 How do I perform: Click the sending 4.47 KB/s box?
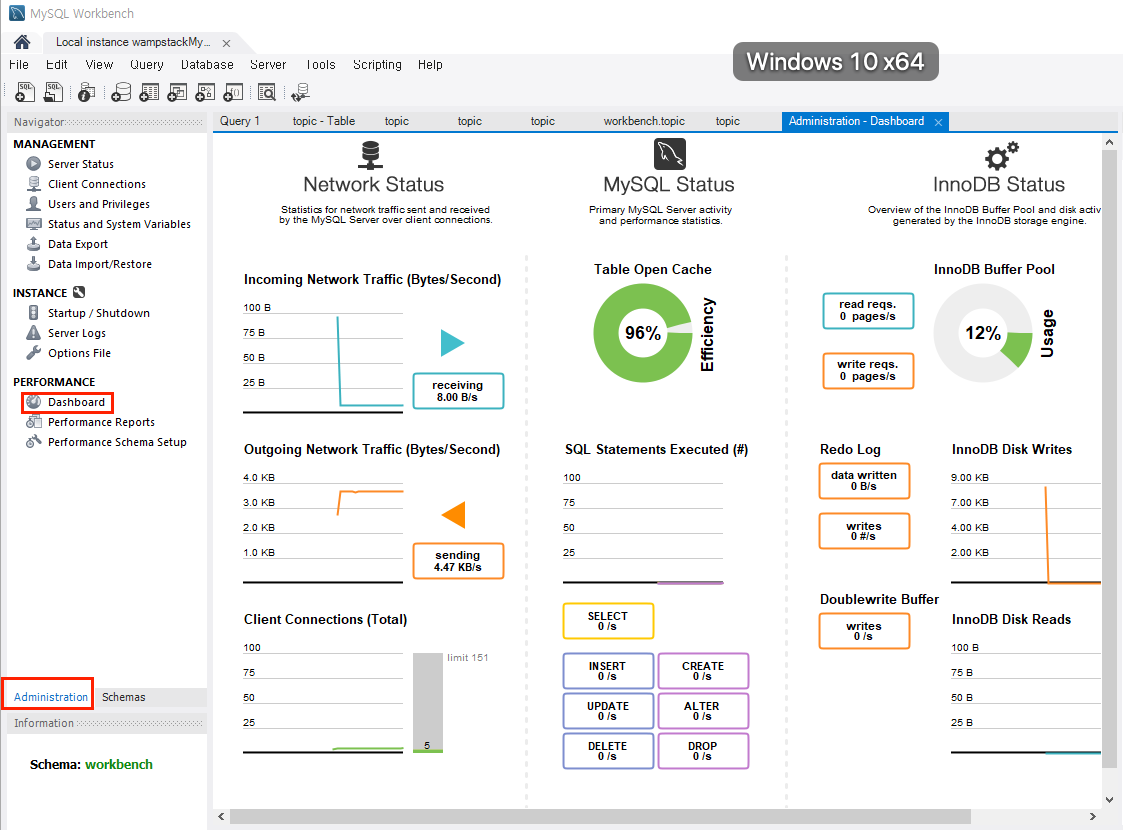click(x=458, y=561)
